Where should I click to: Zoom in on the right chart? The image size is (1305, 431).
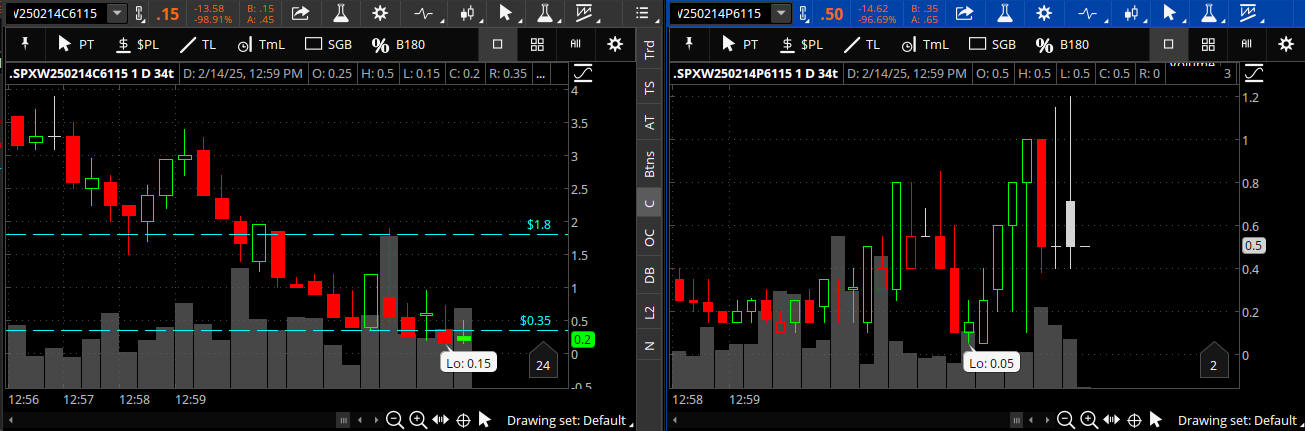point(1089,420)
